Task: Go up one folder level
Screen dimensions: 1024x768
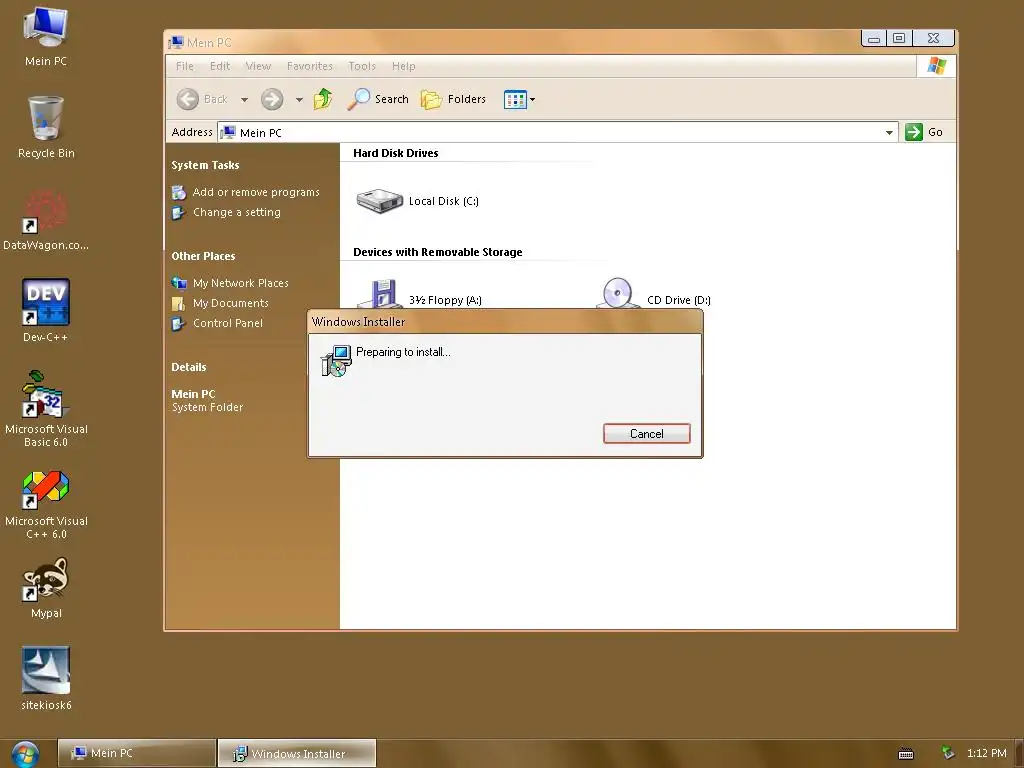Action: point(323,99)
